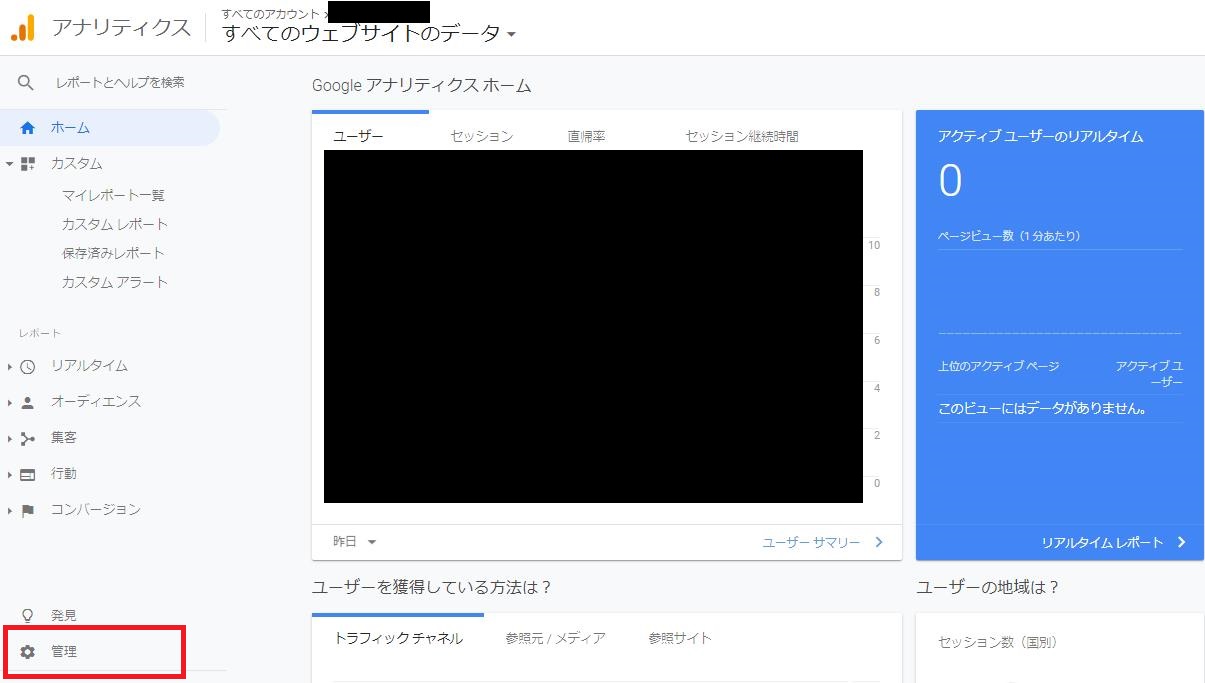The width and height of the screenshot is (1205, 683).
Task: Open 保存済みレポート in the sidebar
Action: click(x=113, y=253)
